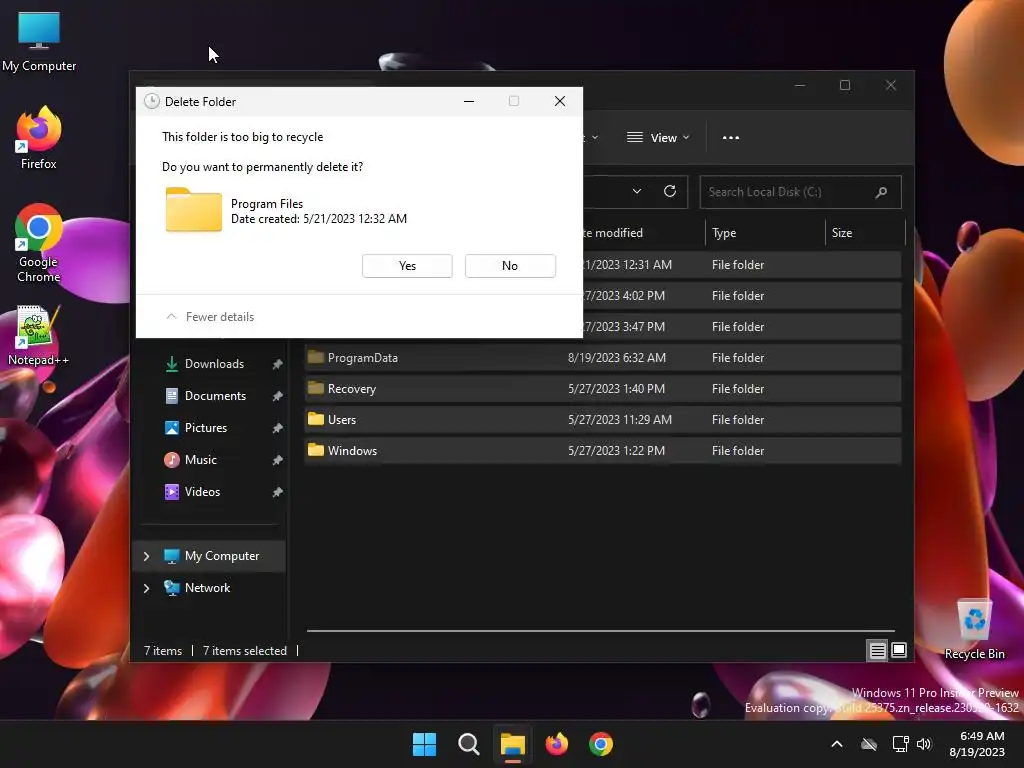The image size is (1024, 768).
Task: Click Search Local Disk (C:) field
Action: (800, 192)
